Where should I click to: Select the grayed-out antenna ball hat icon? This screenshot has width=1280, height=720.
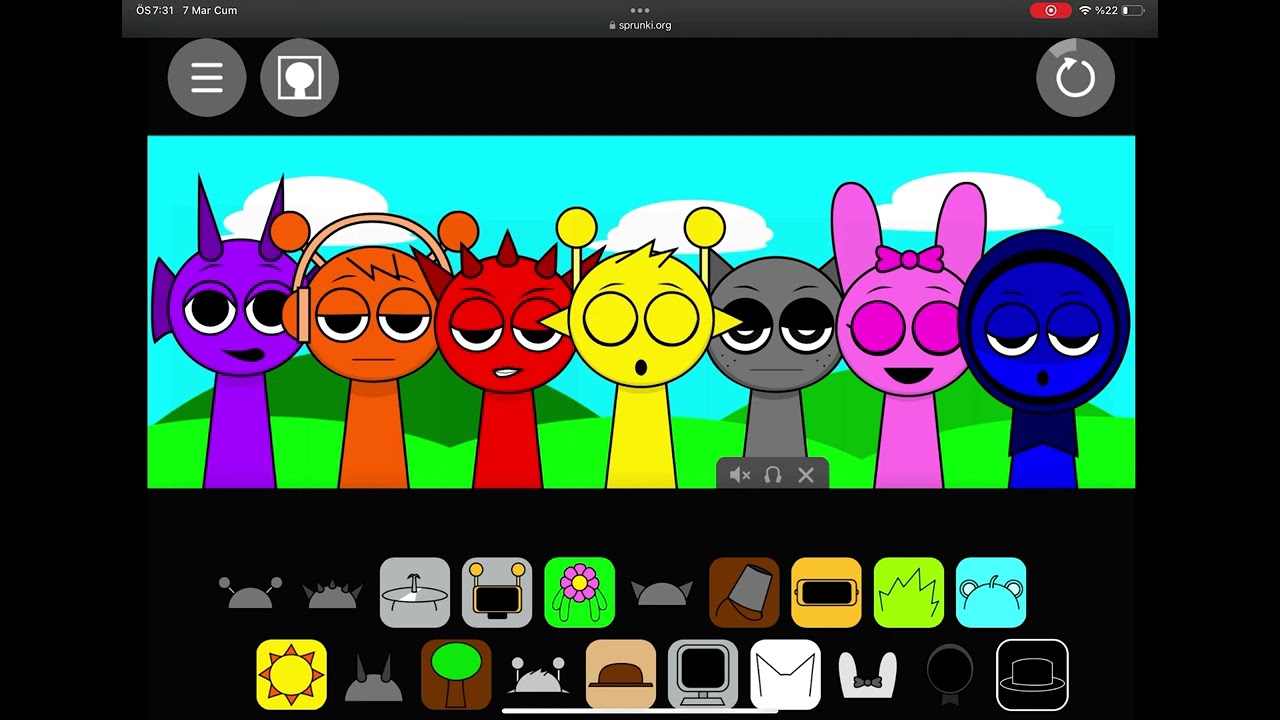(x=250, y=593)
